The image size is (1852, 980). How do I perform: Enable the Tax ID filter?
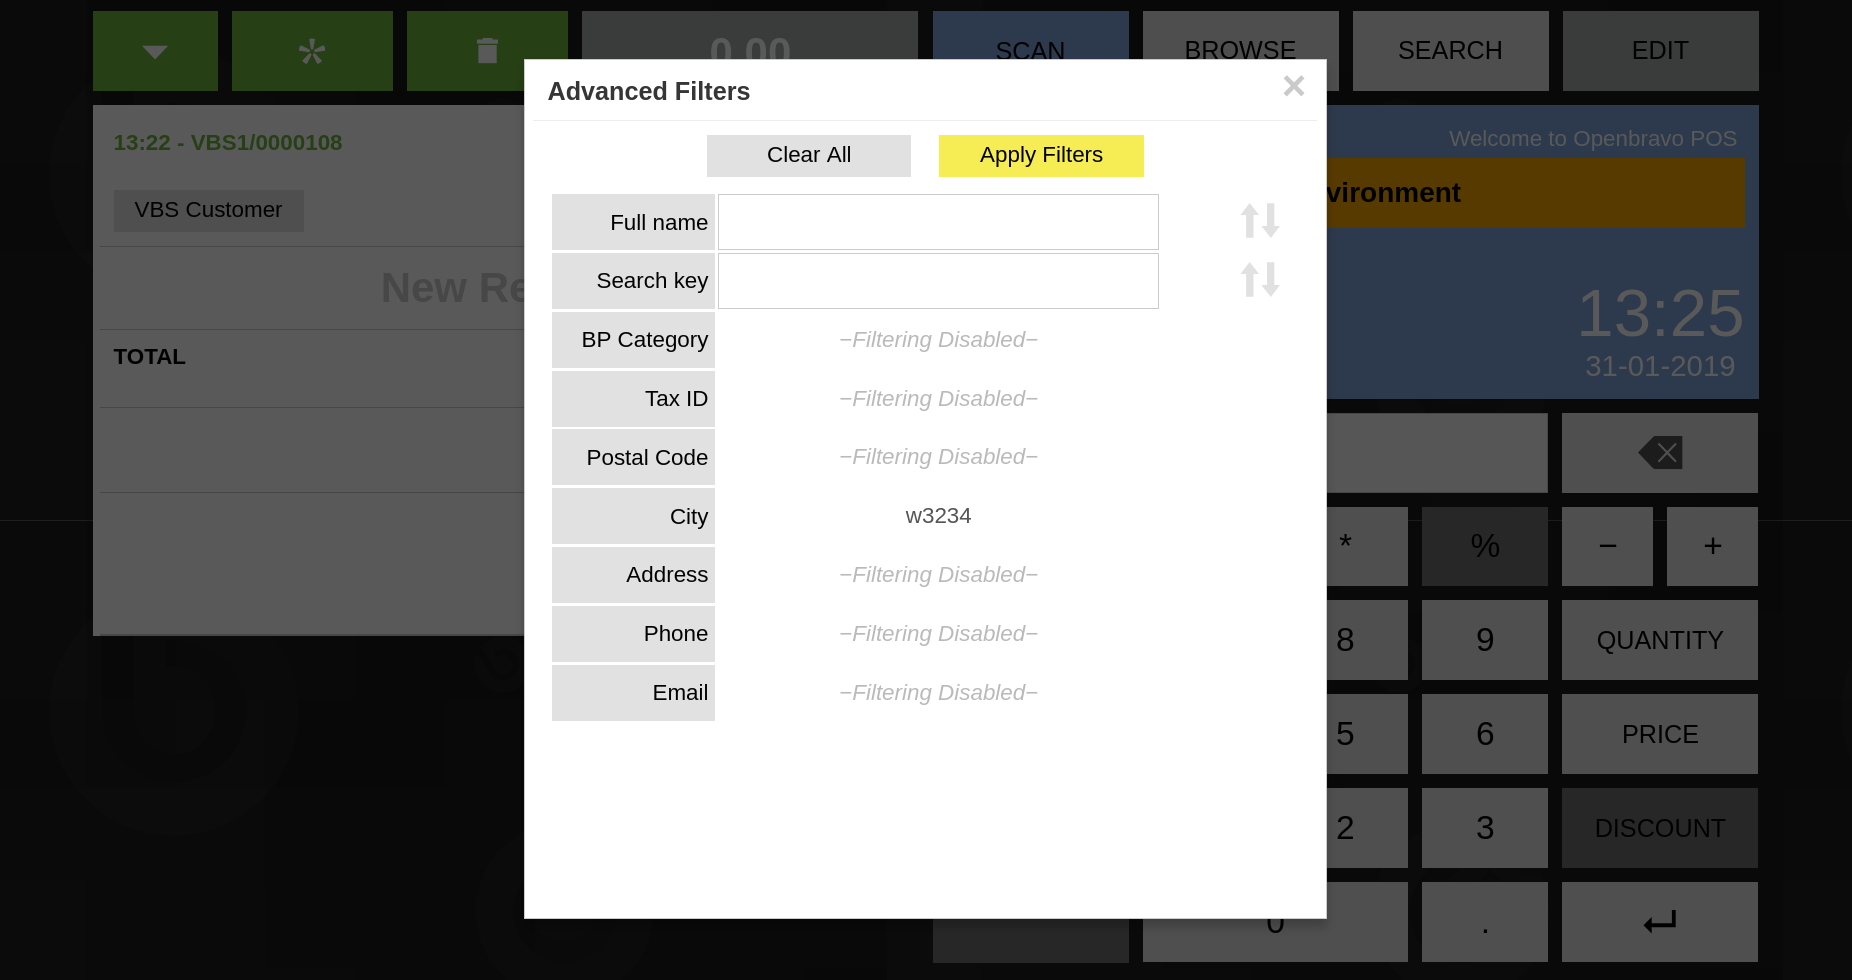click(x=937, y=399)
